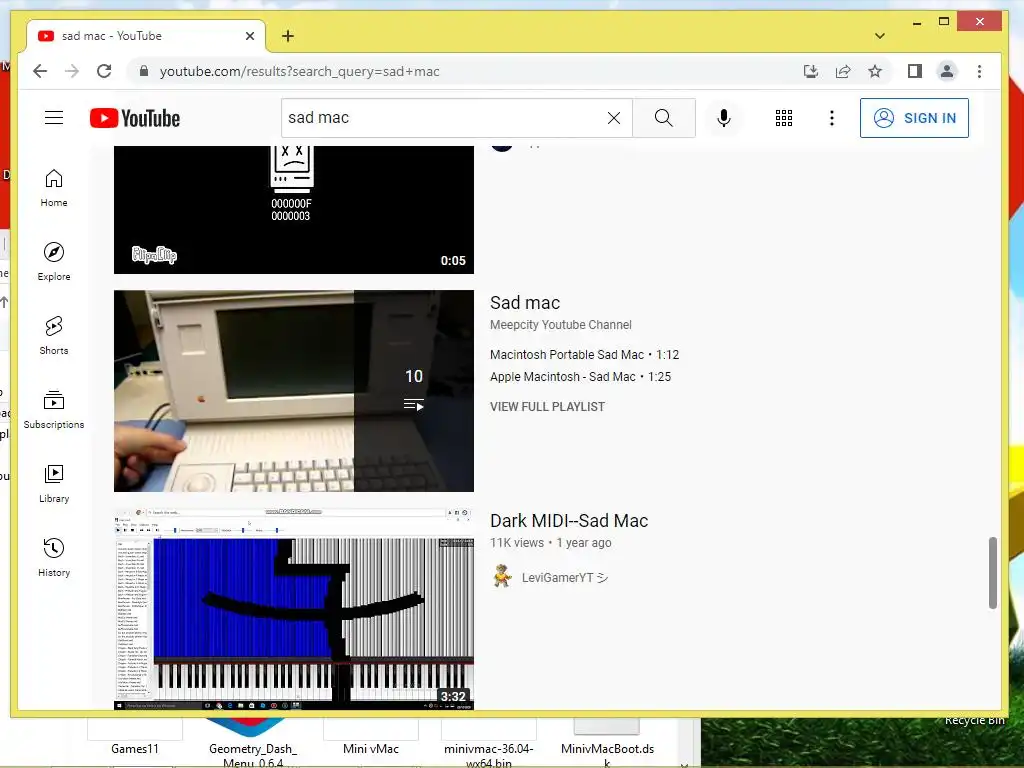Click SIGN IN button
Viewport: 1024px width, 768px height.
[914, 118]
